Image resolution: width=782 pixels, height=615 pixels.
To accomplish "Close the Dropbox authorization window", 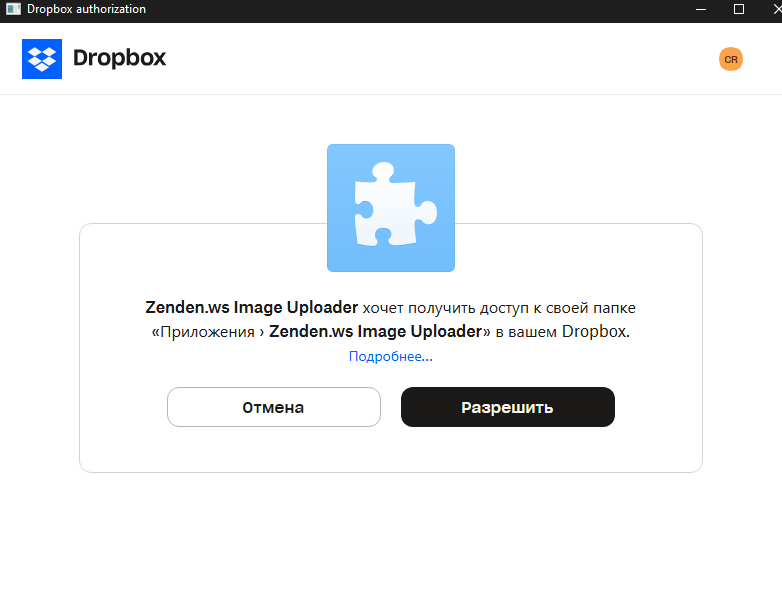I will pyautogui.click(x=776, y=9).
